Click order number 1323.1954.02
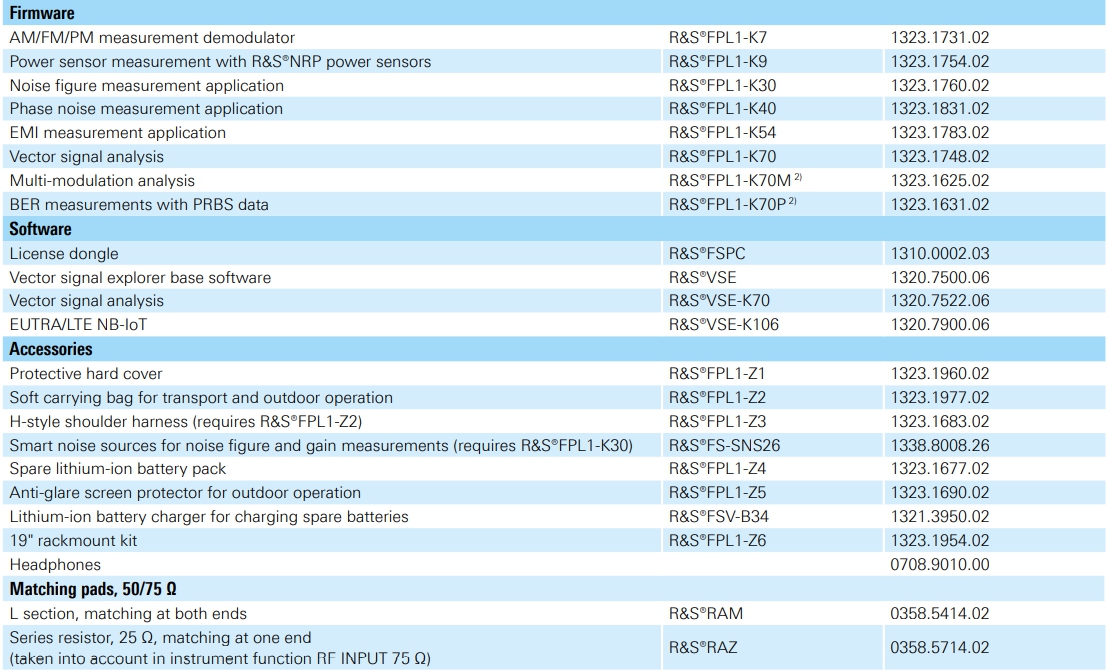The image size is (1108, 670). click(x=940, y=541)
